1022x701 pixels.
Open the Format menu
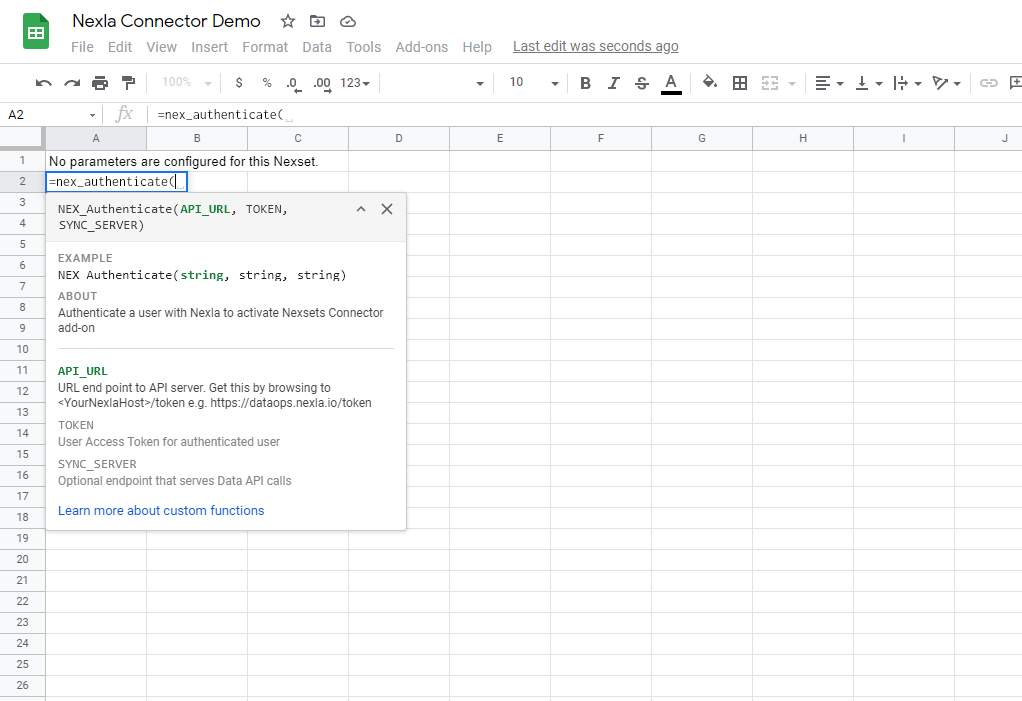[265, 47]
